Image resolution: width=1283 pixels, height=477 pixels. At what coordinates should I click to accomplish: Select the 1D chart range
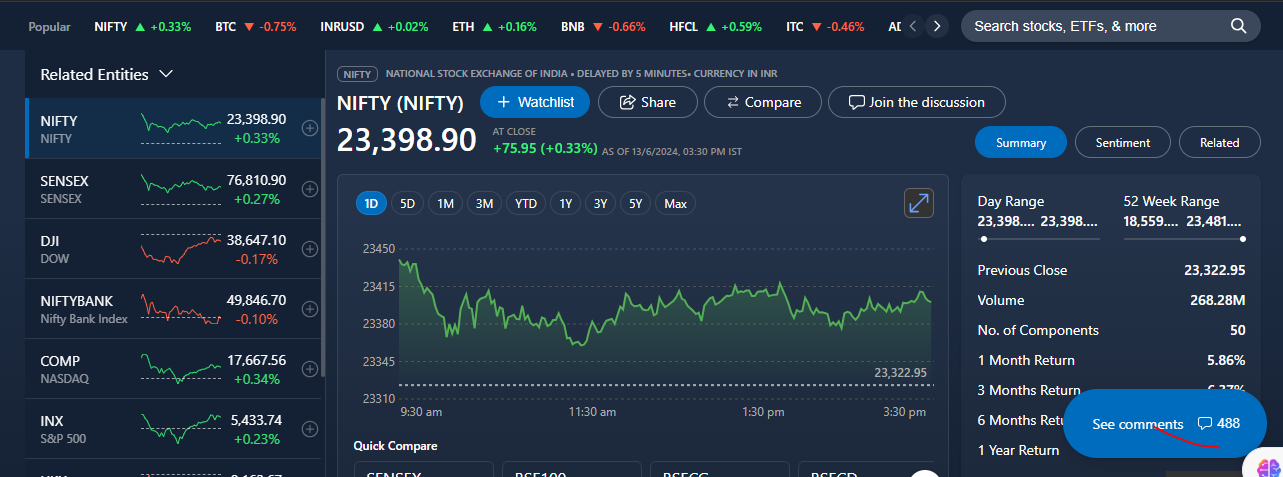pos(370,203)
